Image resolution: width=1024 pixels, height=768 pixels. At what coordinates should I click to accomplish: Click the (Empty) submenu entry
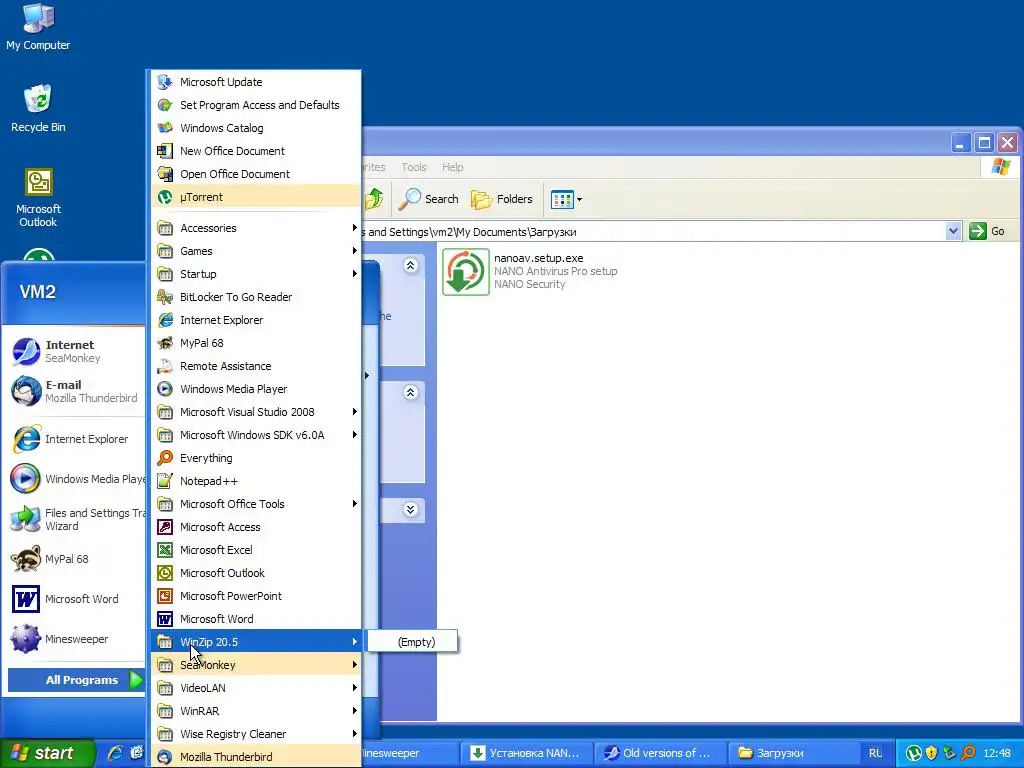[x=413, y=642]
